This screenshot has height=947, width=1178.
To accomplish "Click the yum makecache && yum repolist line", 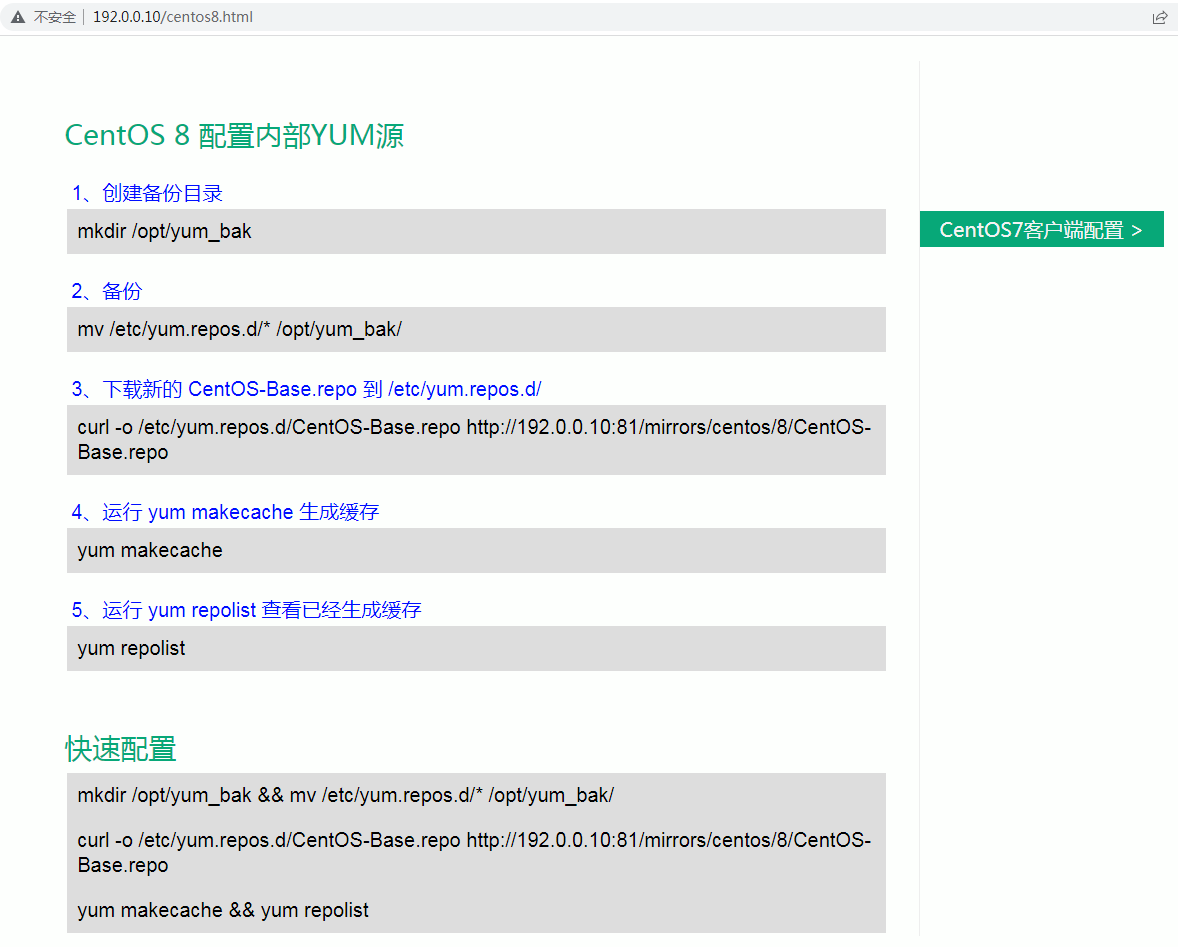I will point(223,910).
